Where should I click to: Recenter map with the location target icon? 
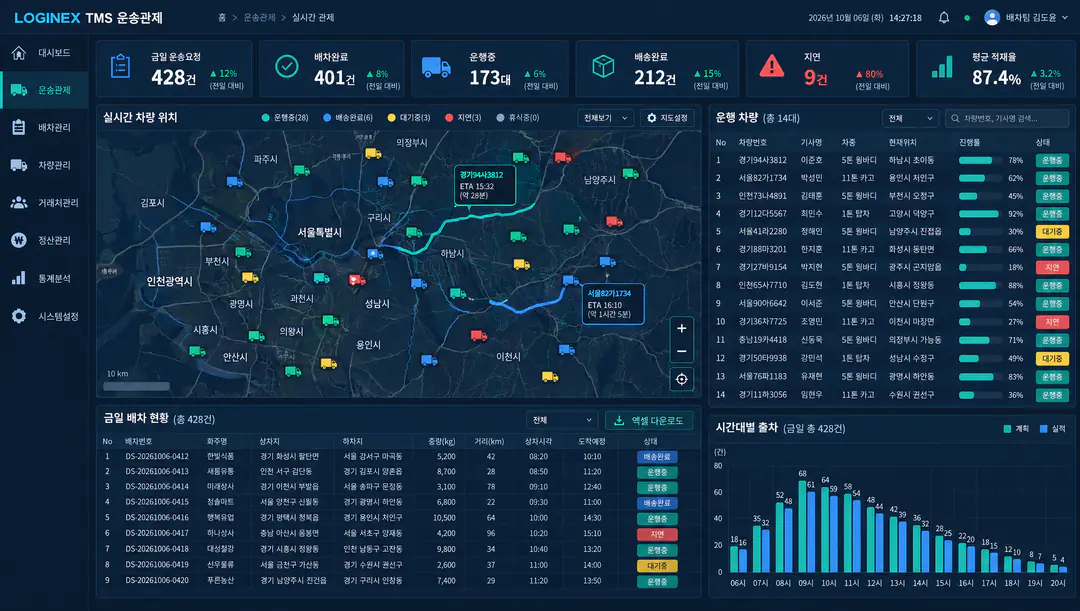(x=681, y=379)
